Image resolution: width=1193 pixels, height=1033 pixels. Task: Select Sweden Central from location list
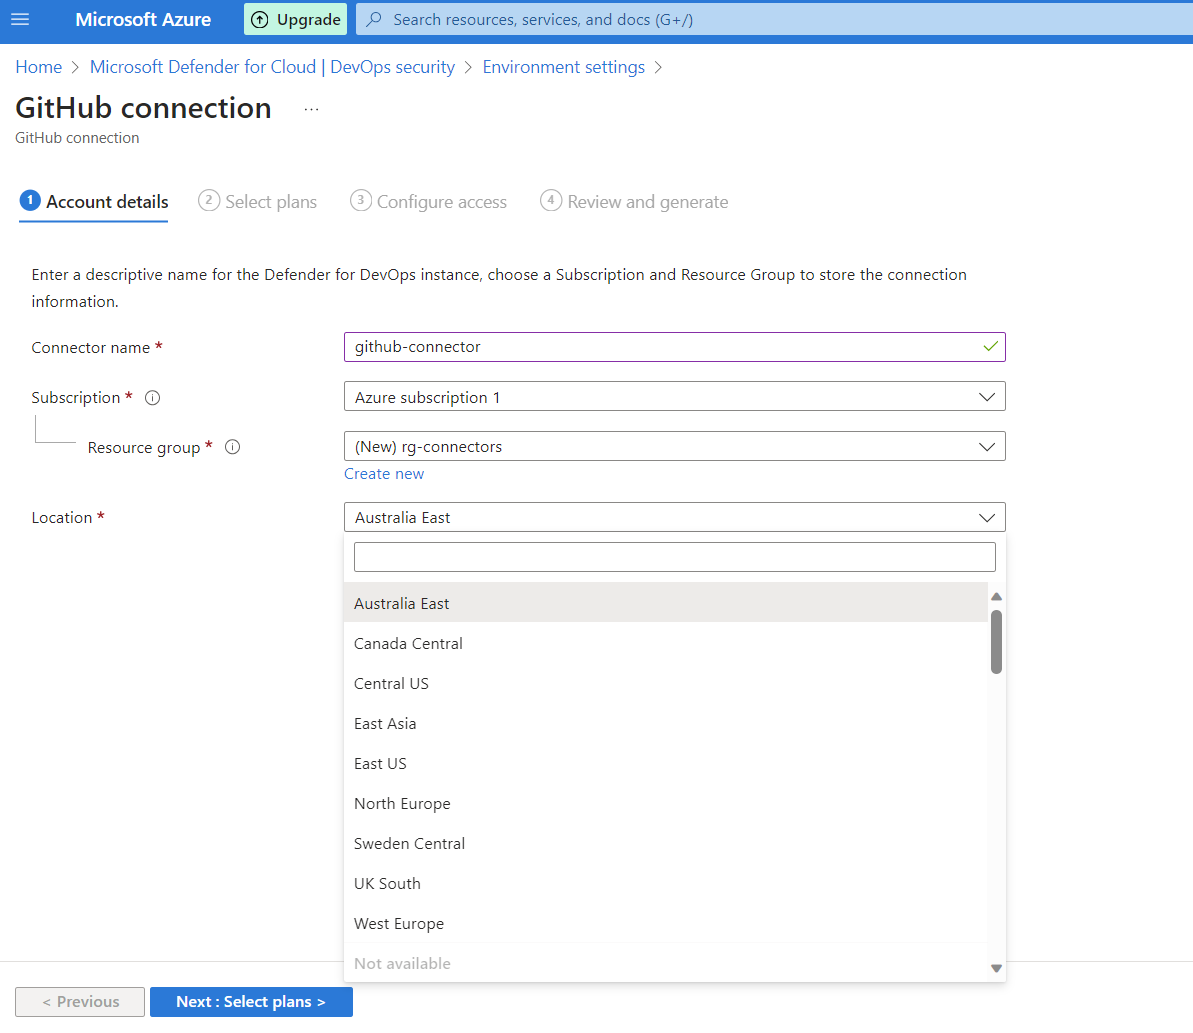tap(410, 844)
